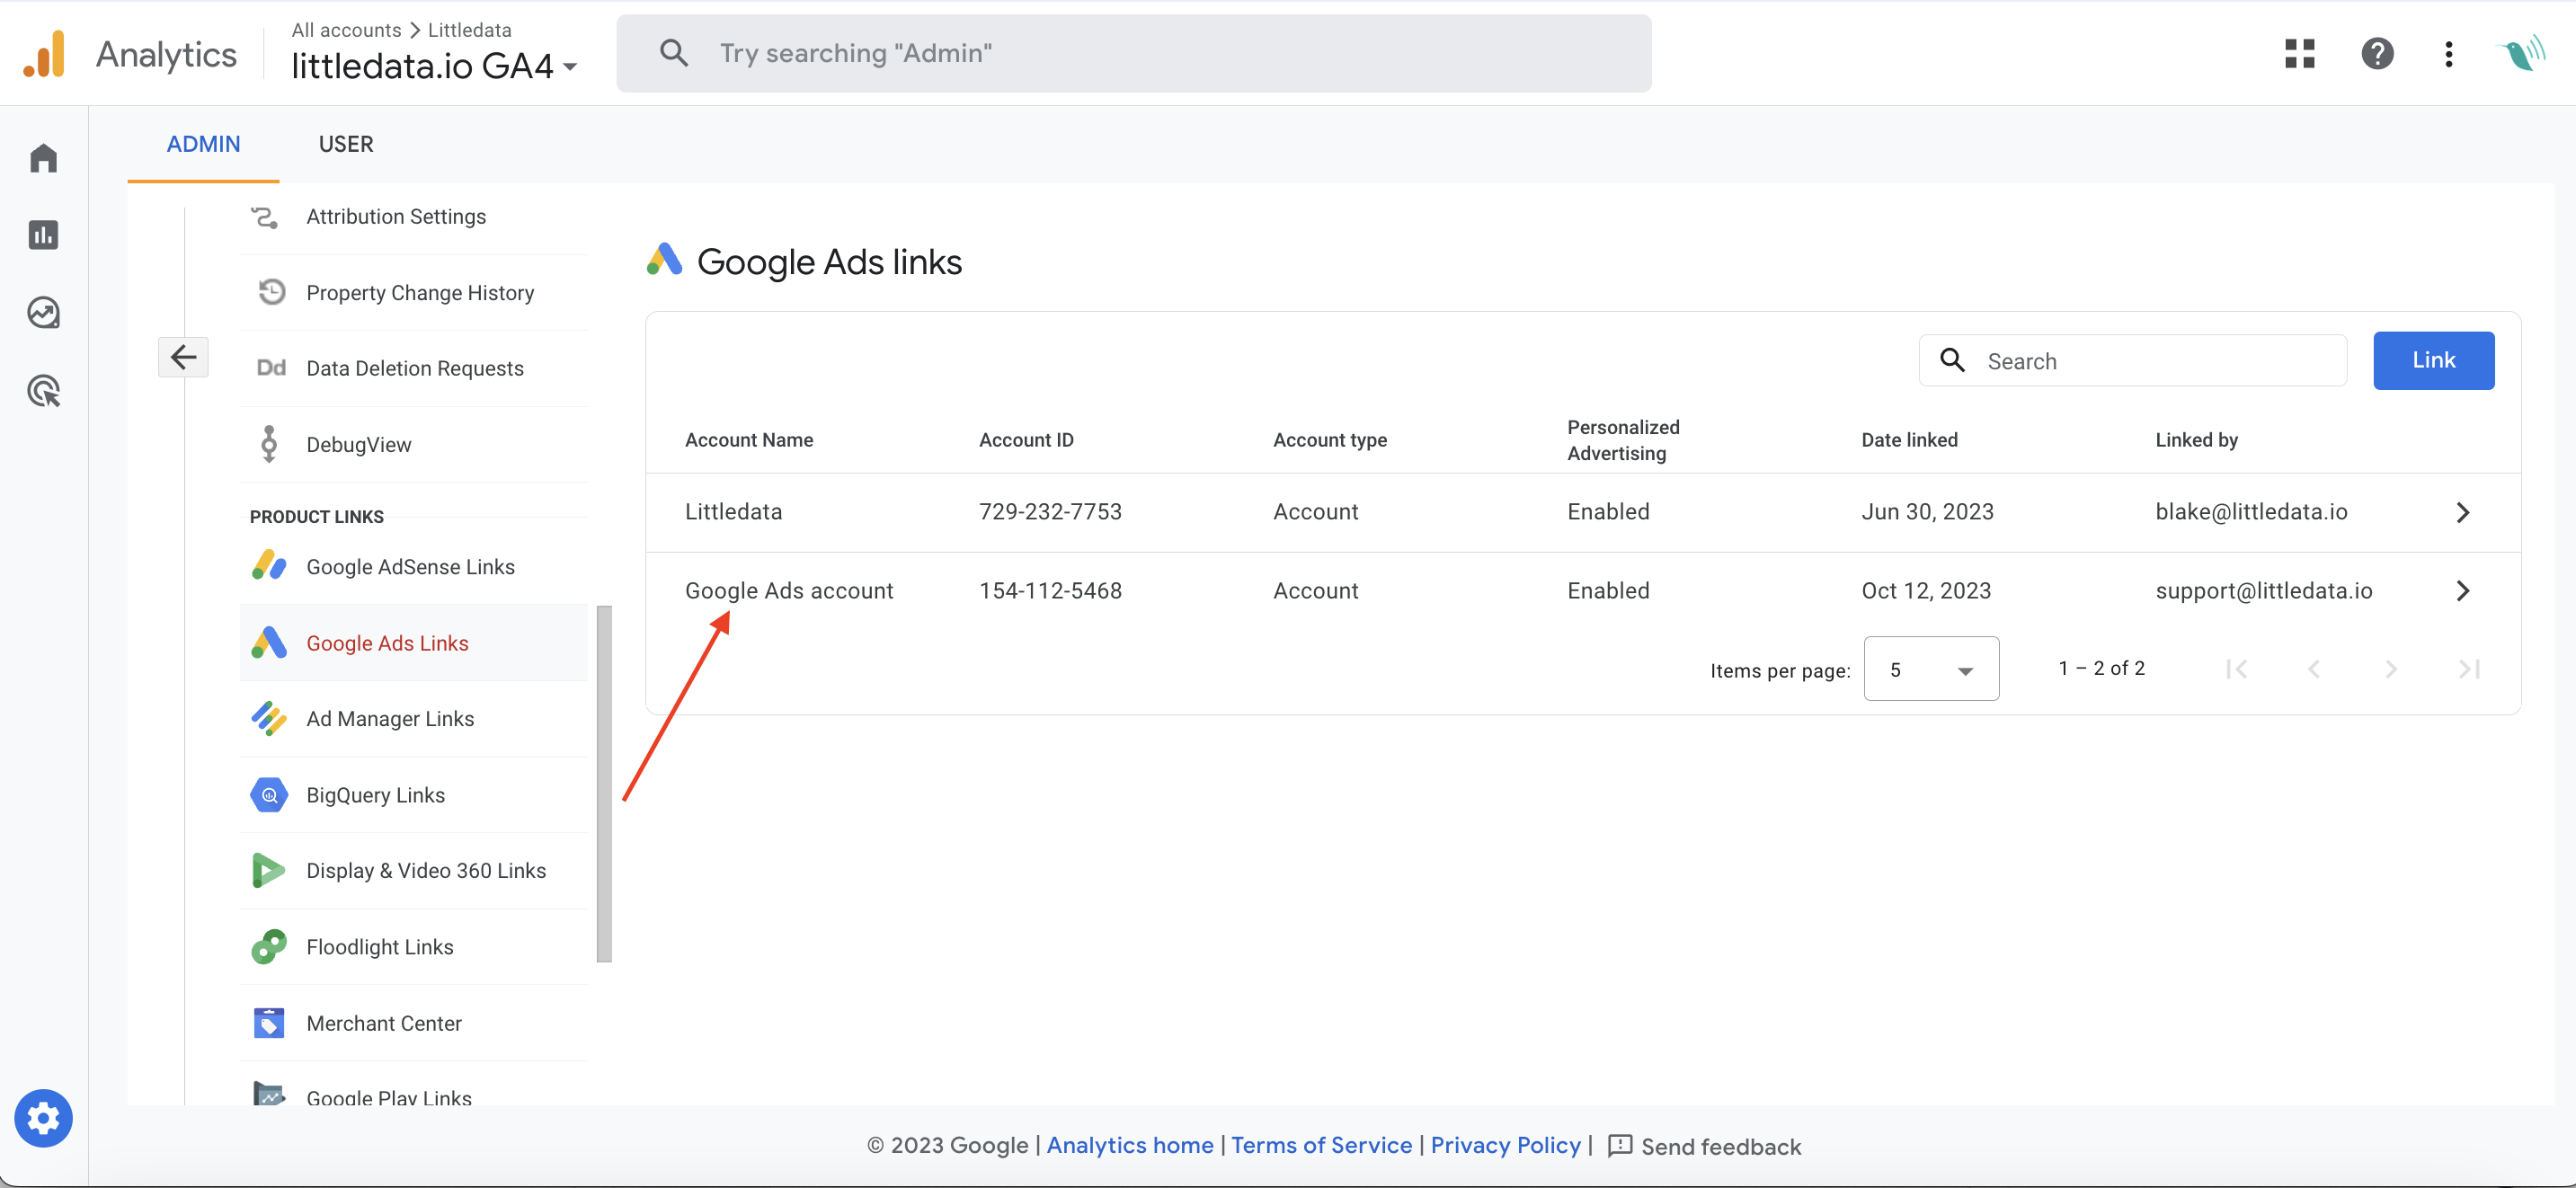
Task: Select Attribution Settings menu item
Action: pos(414,216)
